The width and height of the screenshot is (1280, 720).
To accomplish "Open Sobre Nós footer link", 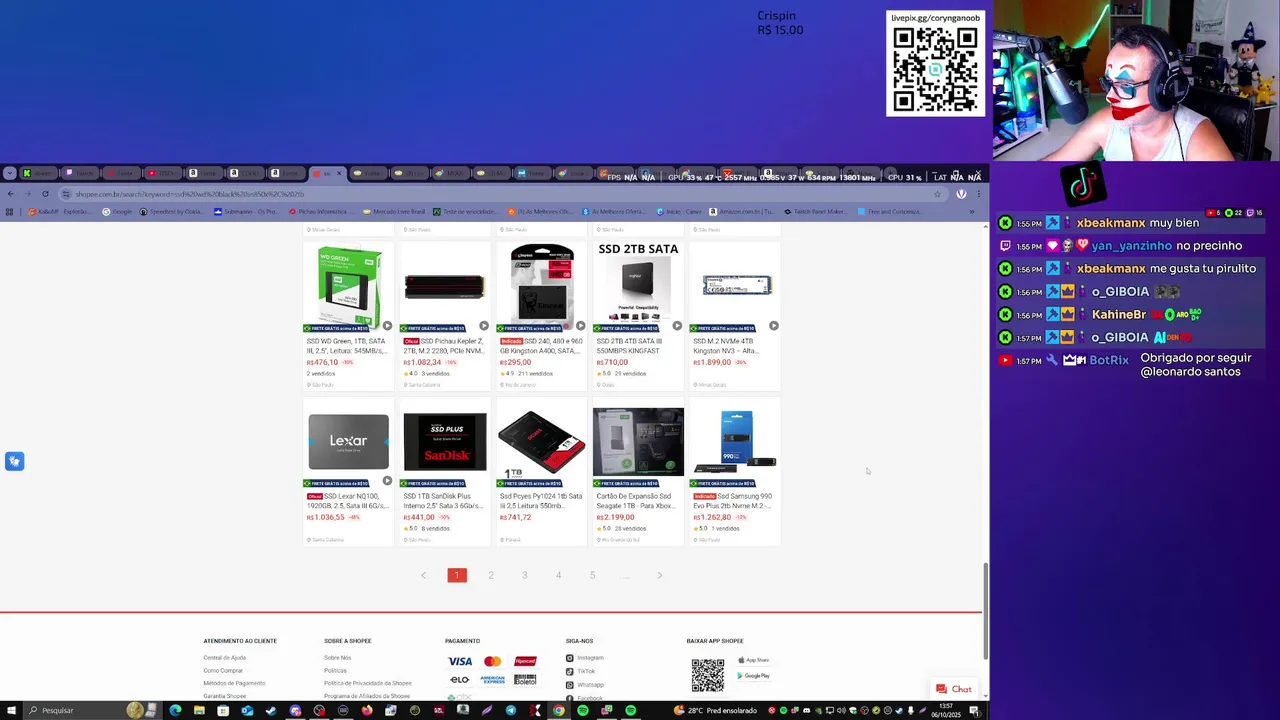I will coord(337,658).
